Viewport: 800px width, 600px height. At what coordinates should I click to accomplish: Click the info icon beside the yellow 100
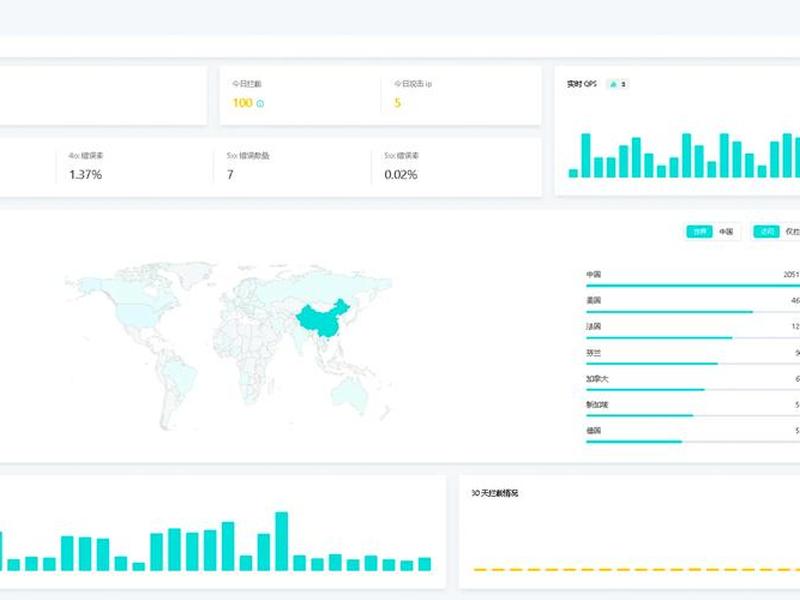pyautogui.click(x=260, y=104)
